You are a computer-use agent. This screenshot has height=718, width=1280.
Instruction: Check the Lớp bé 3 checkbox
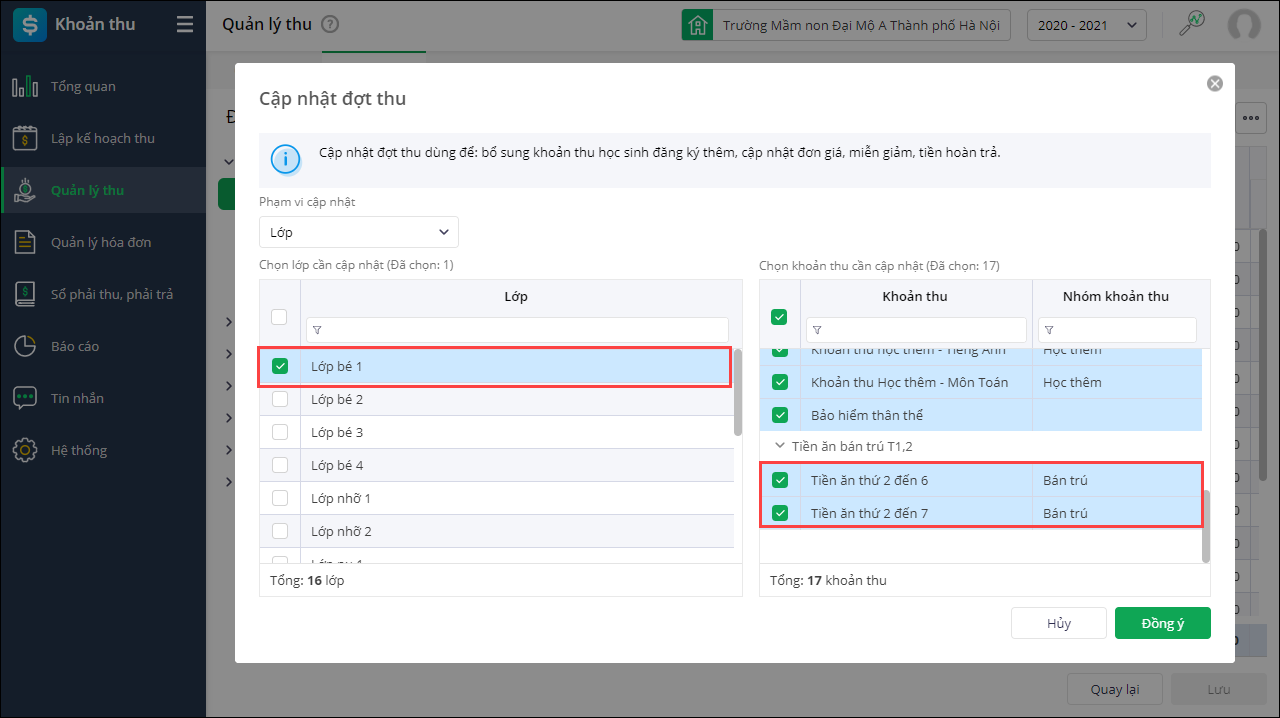280,432
